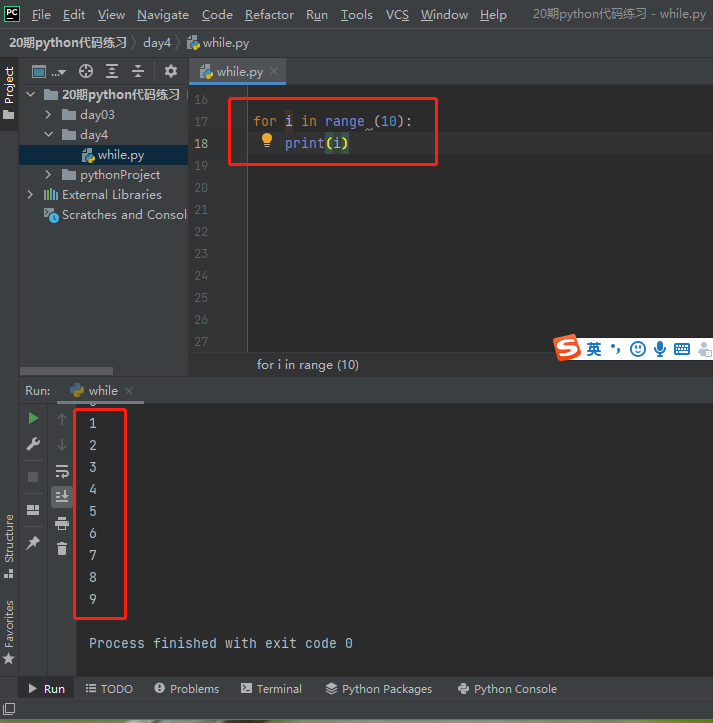Click the down stack trace arrow
The image size is (713, 723).
coord(62,445)
